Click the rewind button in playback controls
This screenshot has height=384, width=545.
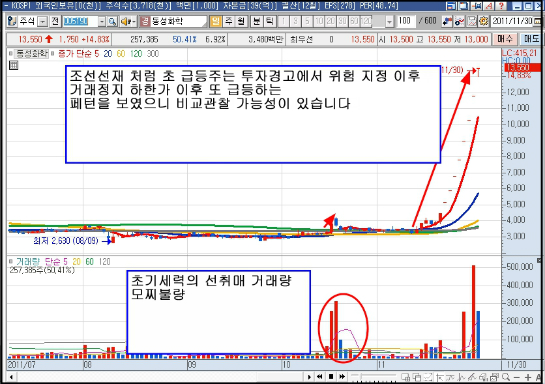pyautogui.click(x=319, y=377)
